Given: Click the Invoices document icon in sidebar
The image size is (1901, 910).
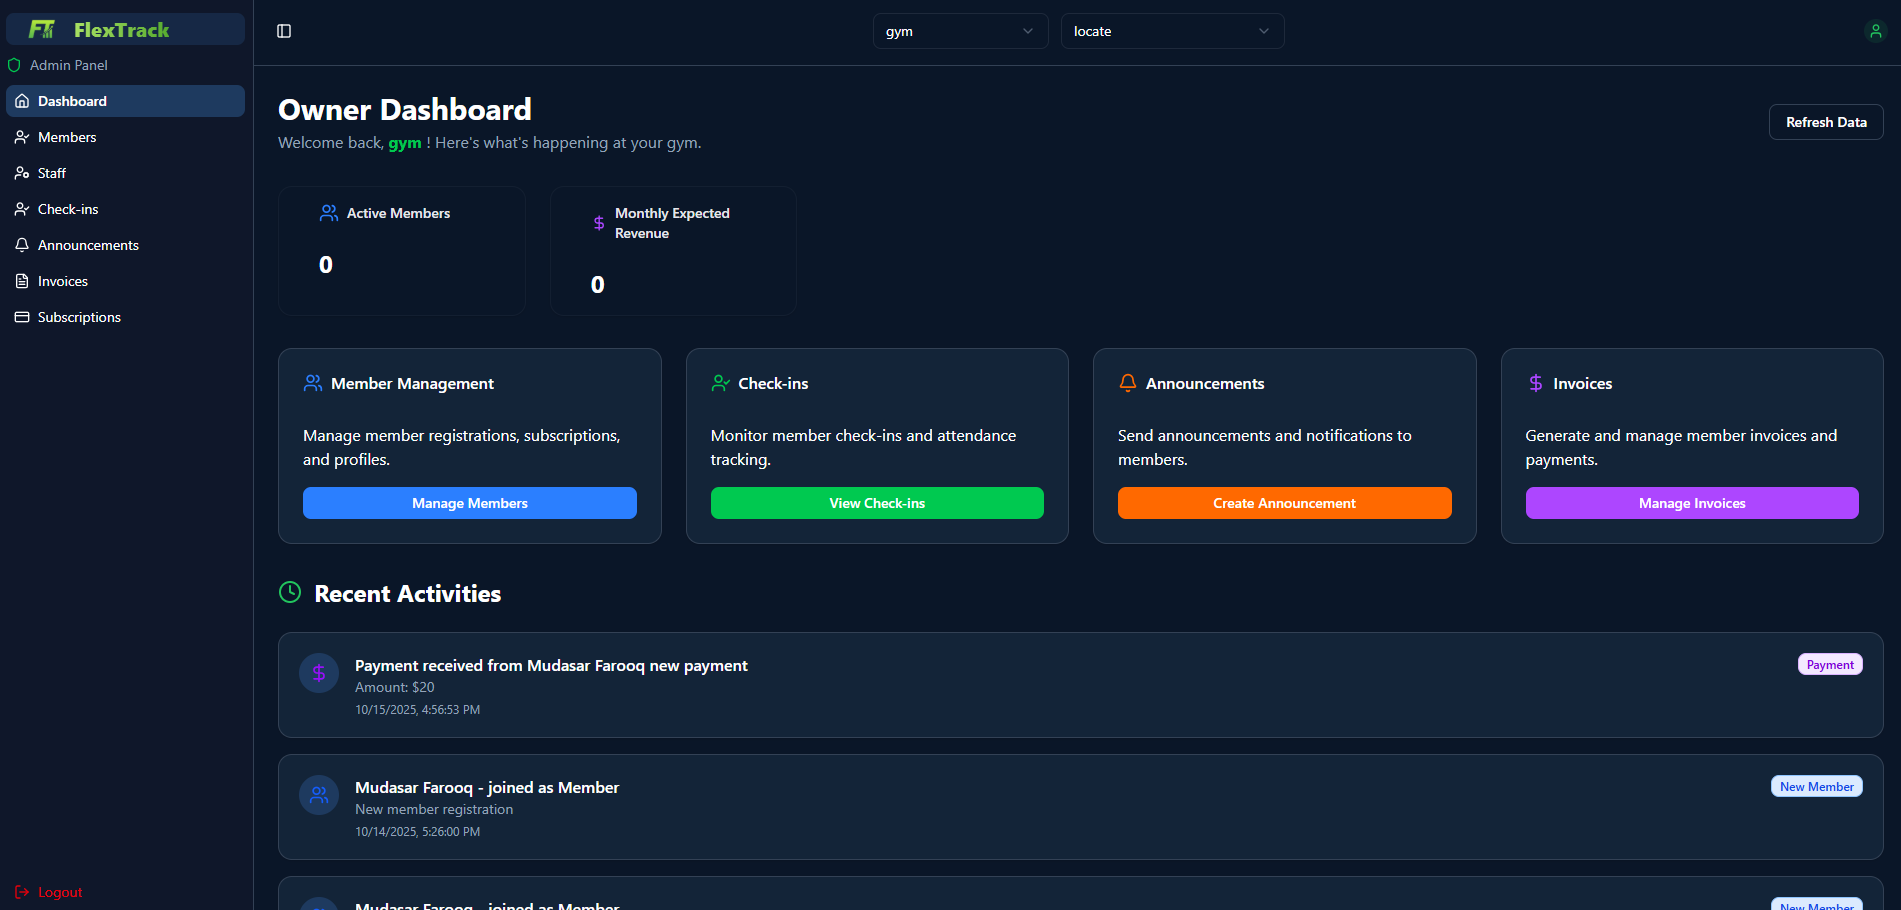Looking at the screenshot, I should (x=21, y=280).
